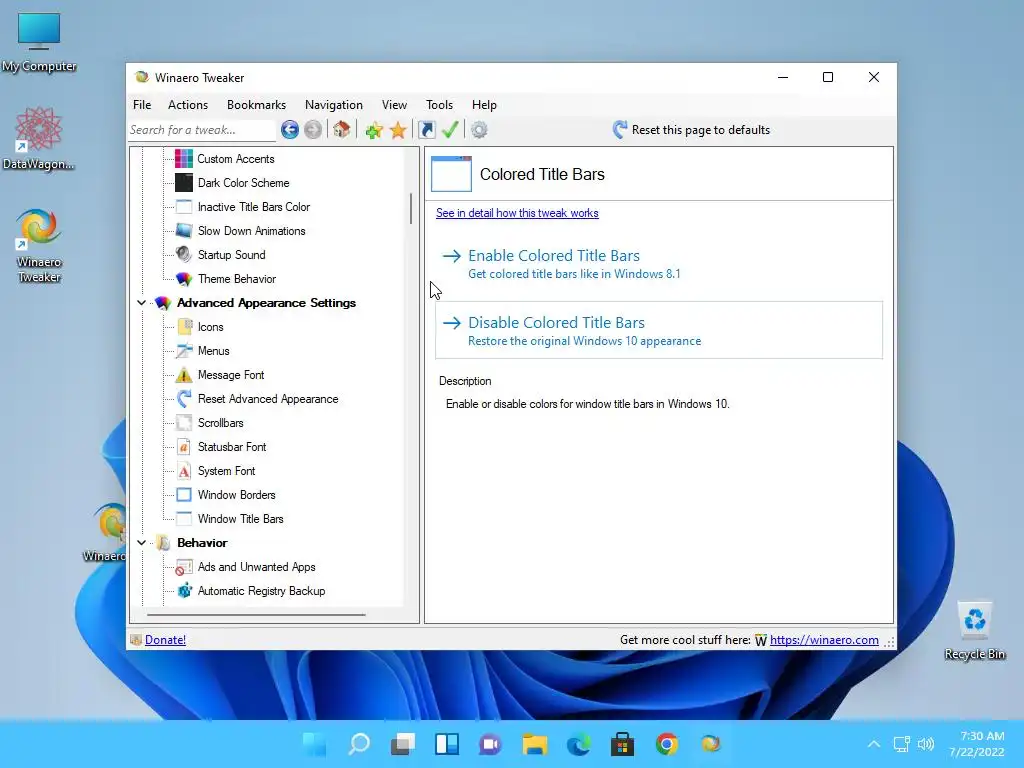Viewport: 1024px width, 768px height.
Task: Click the create shortcut toolbar icon
Action: point(427,130)
